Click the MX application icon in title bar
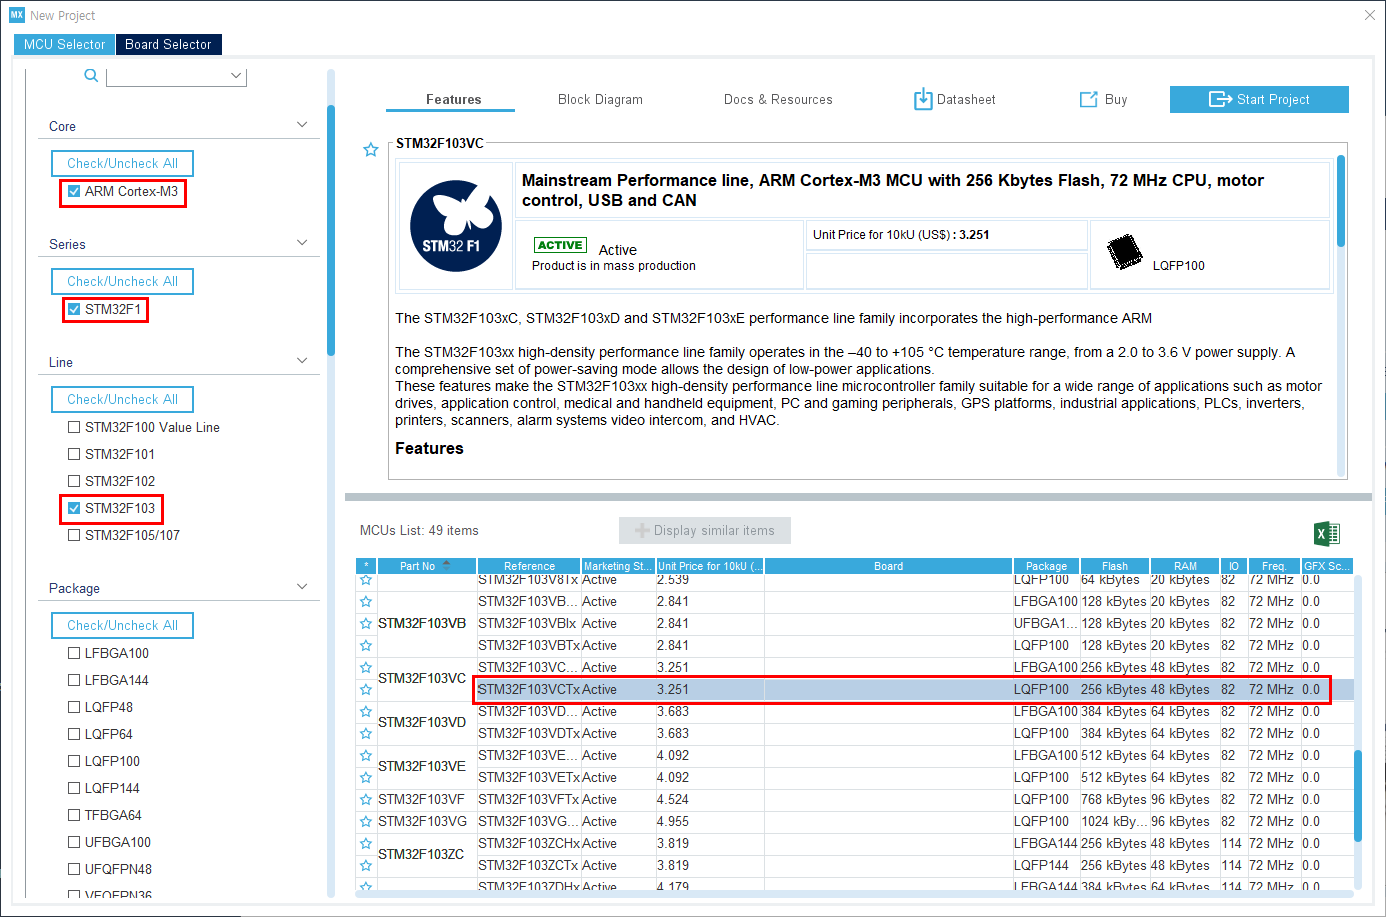This screenshot has height=917, width=1386. tap(17, 15)
